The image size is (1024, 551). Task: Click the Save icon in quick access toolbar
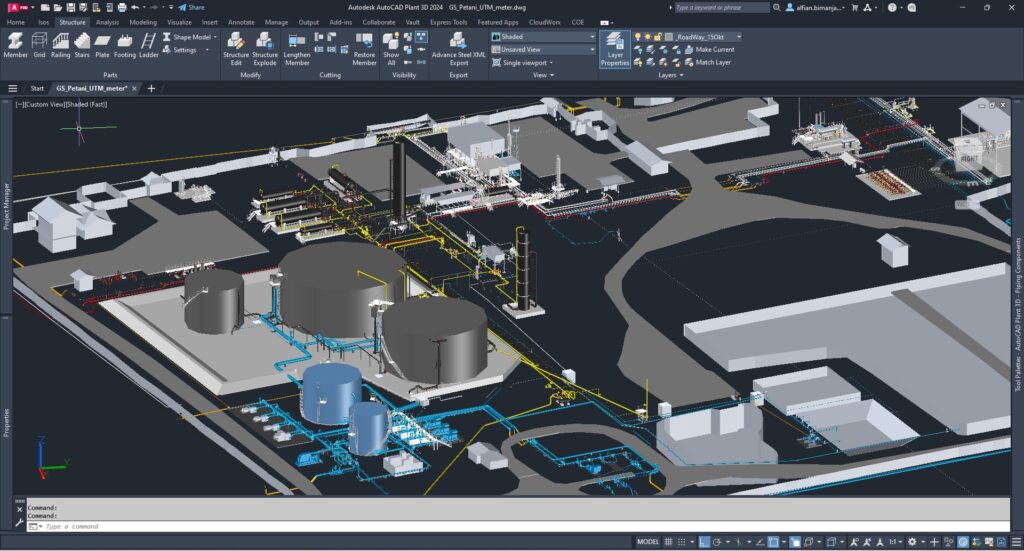point(71,7)
